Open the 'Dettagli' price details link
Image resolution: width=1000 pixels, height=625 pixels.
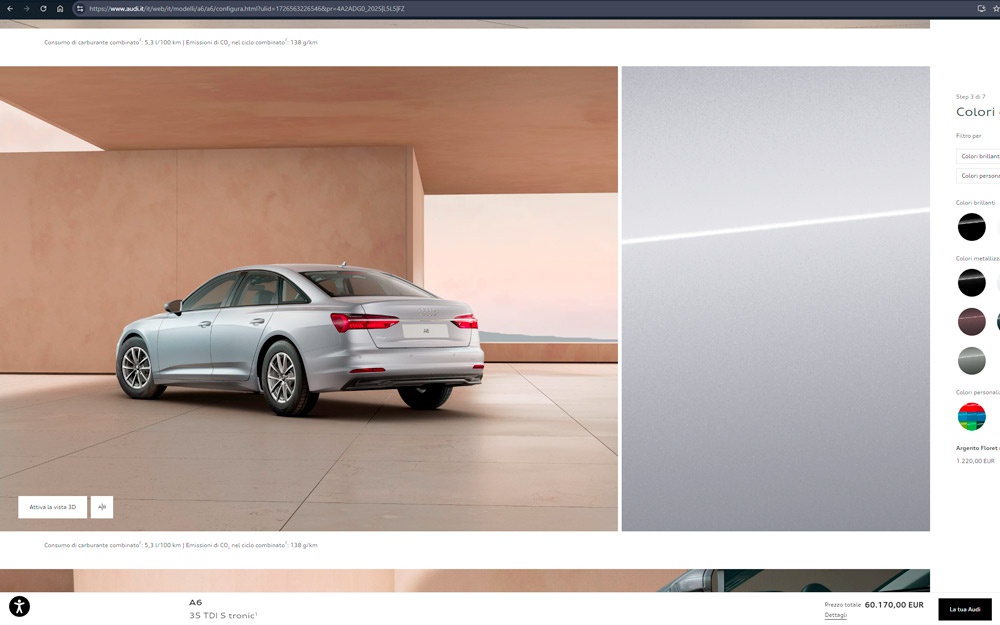(835, 615)
